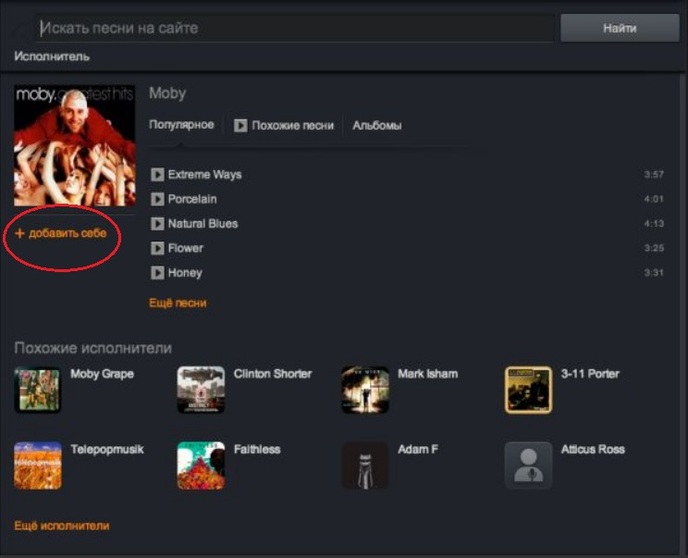
Task: Click the 4:01 duration of Porcelain
Action: 654,199
